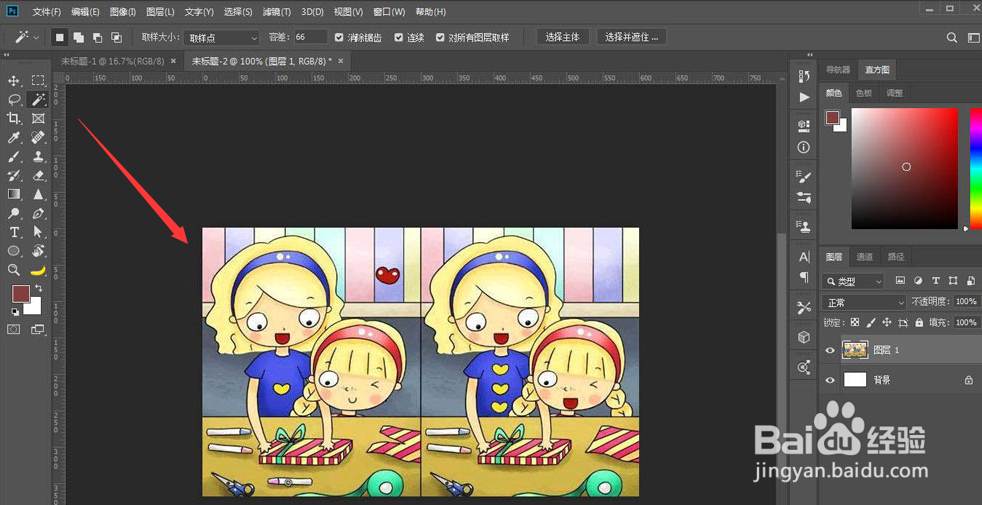
Task: Select the Rectangular Marquee tool
Action: (x=38, y=80)
